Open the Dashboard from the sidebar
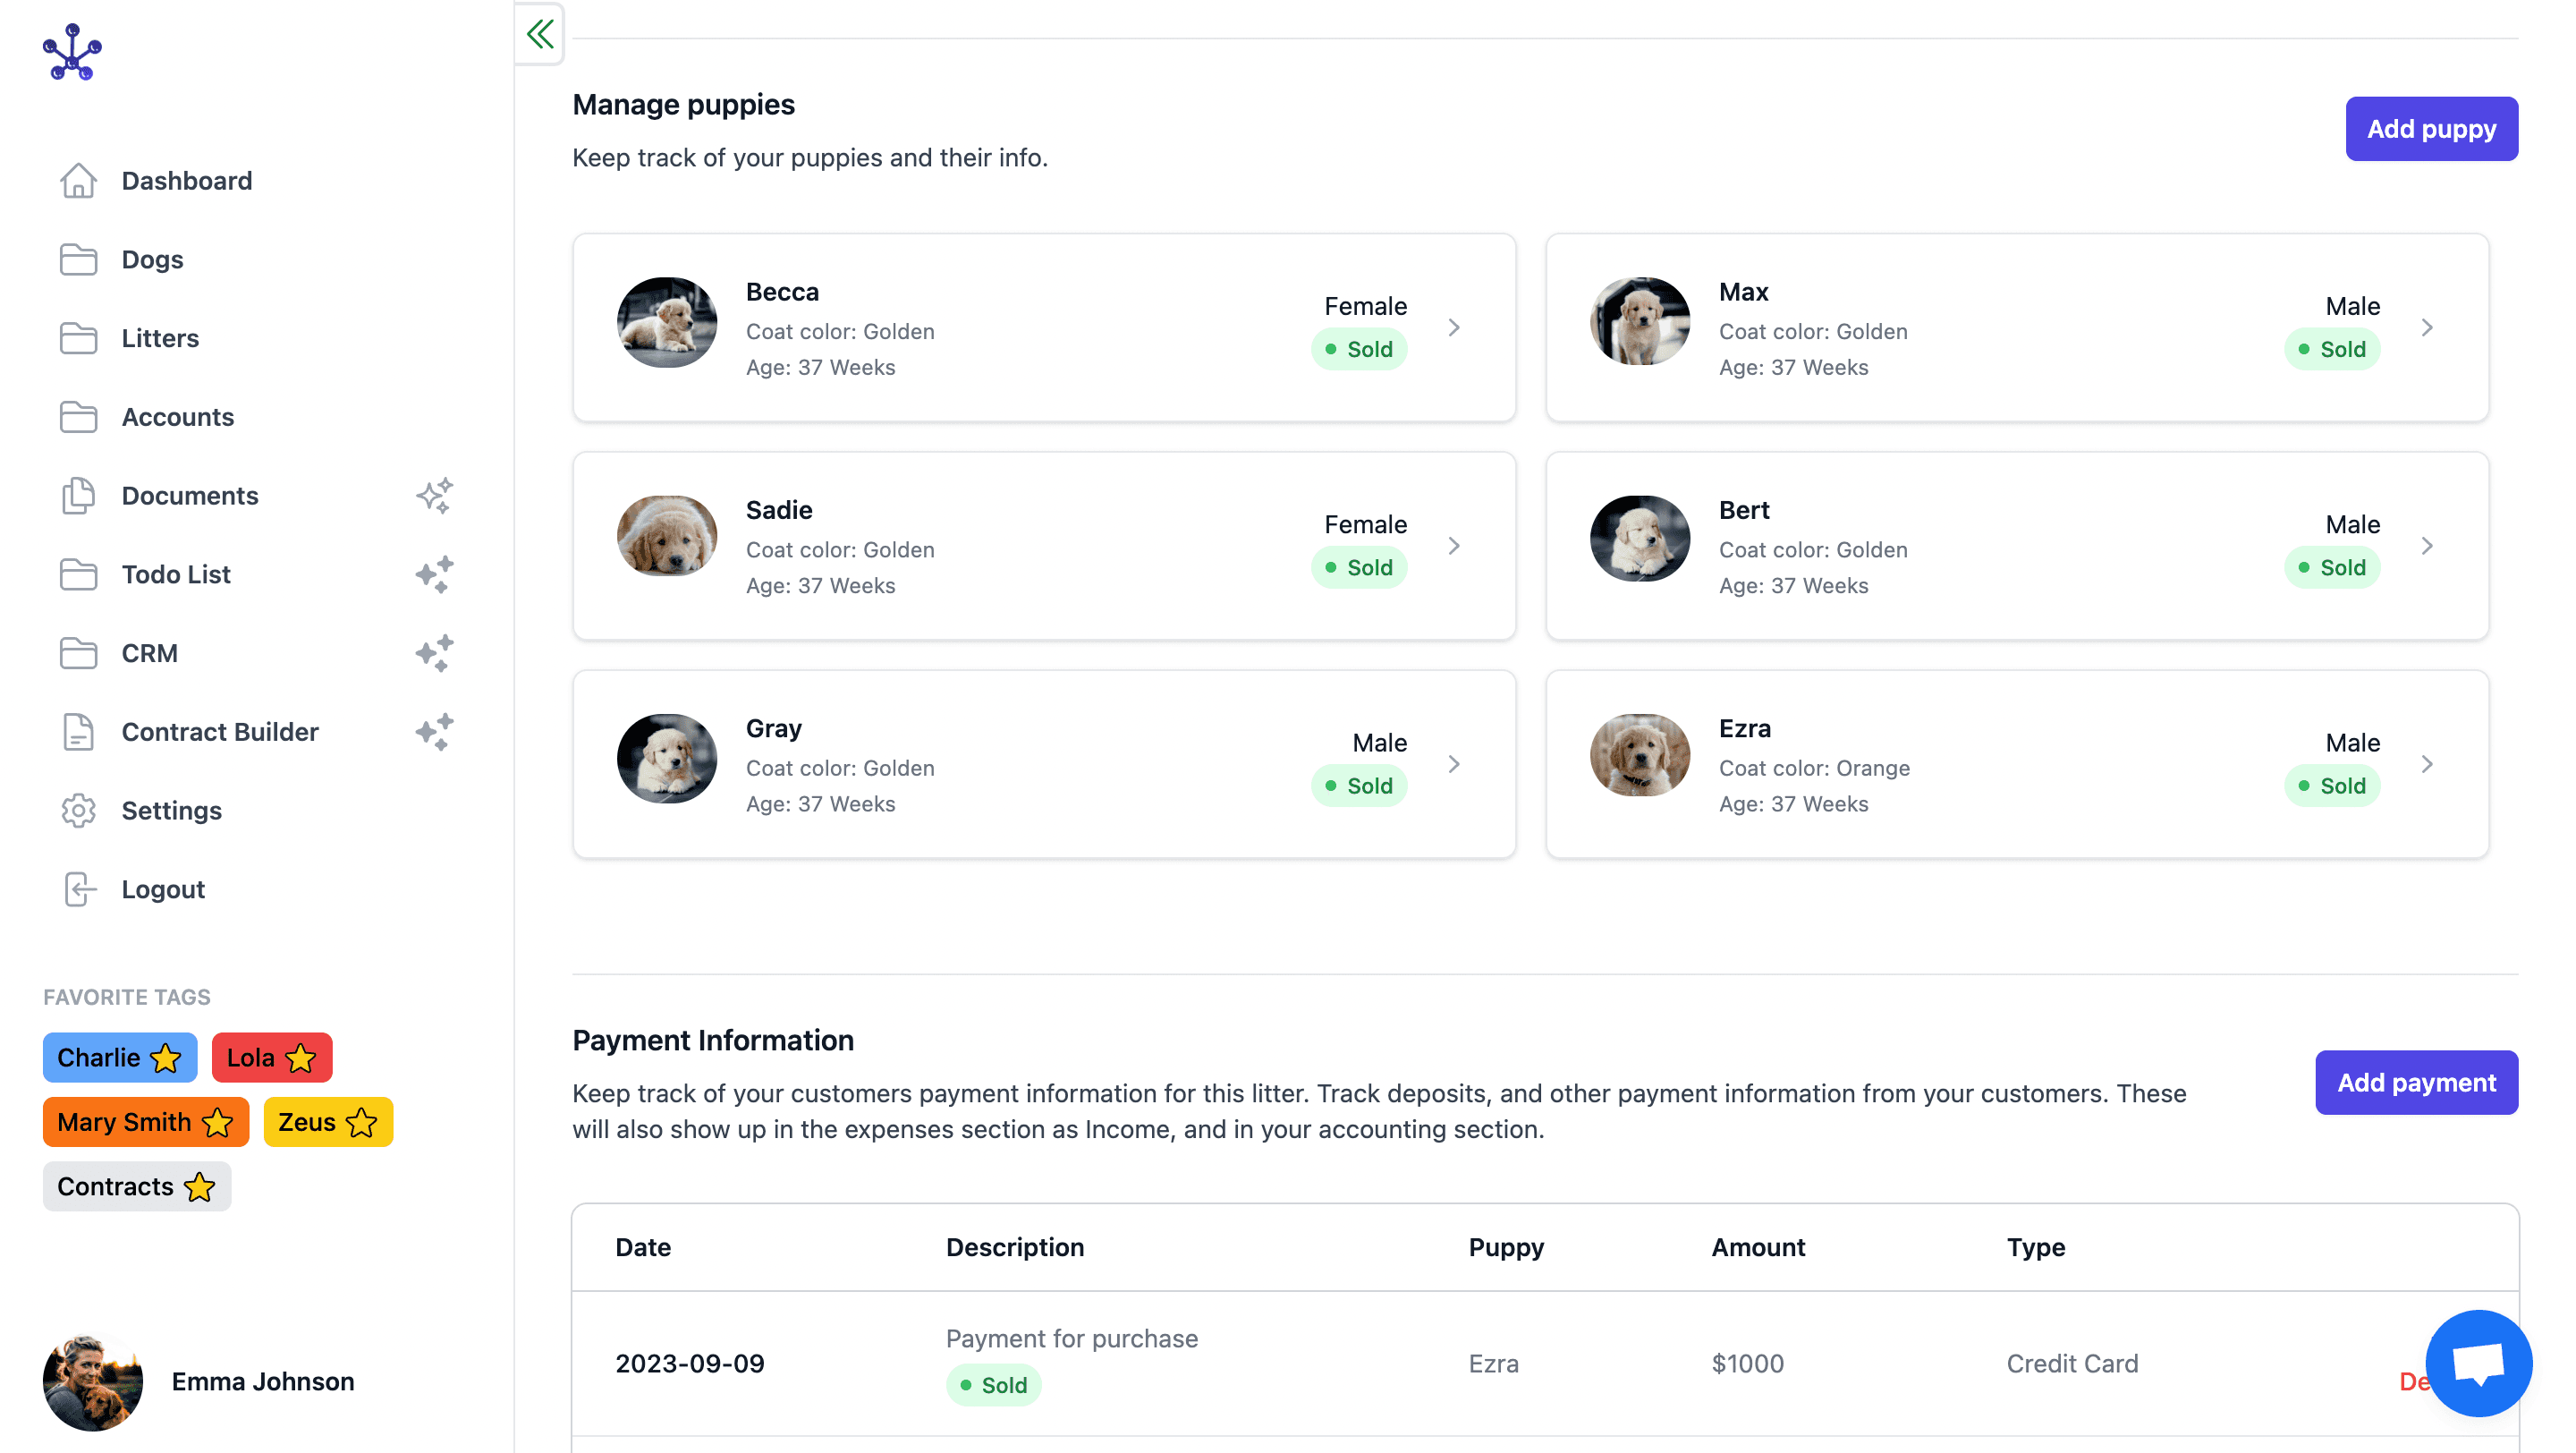The width and height of the screenshot is (2576, 1453). coord(186,180)
